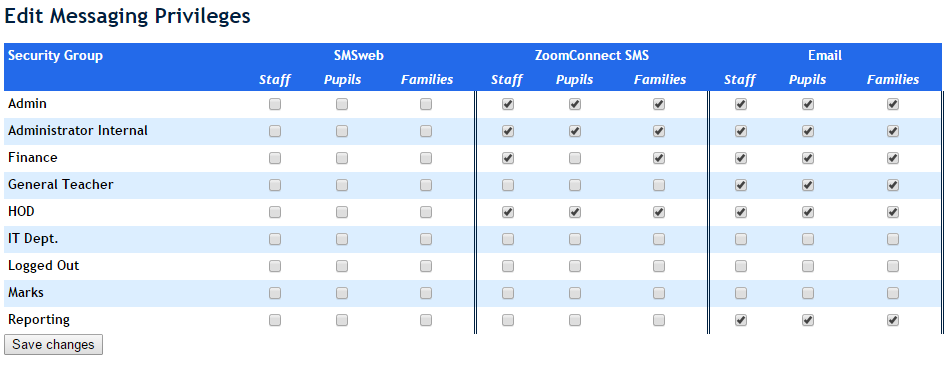Screen dimensions: 950x368
Task: Uncheck Email Pupils for General Teacher
Action: coord(808,185)
